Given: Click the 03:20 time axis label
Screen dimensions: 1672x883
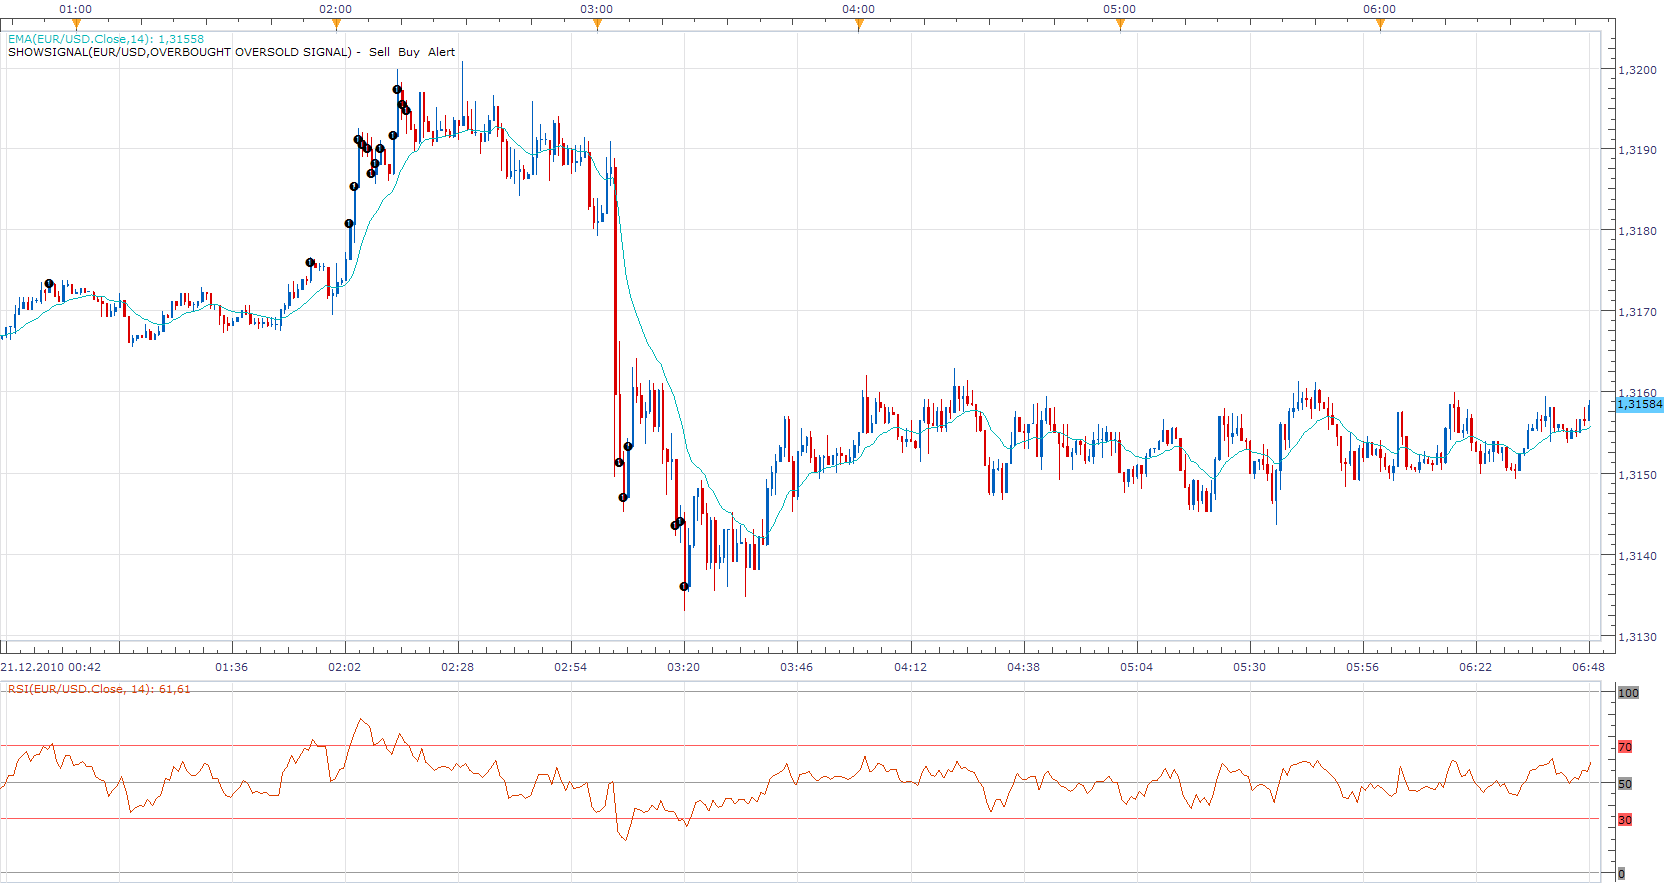Looking at the screenshot, I should (684, 667).
